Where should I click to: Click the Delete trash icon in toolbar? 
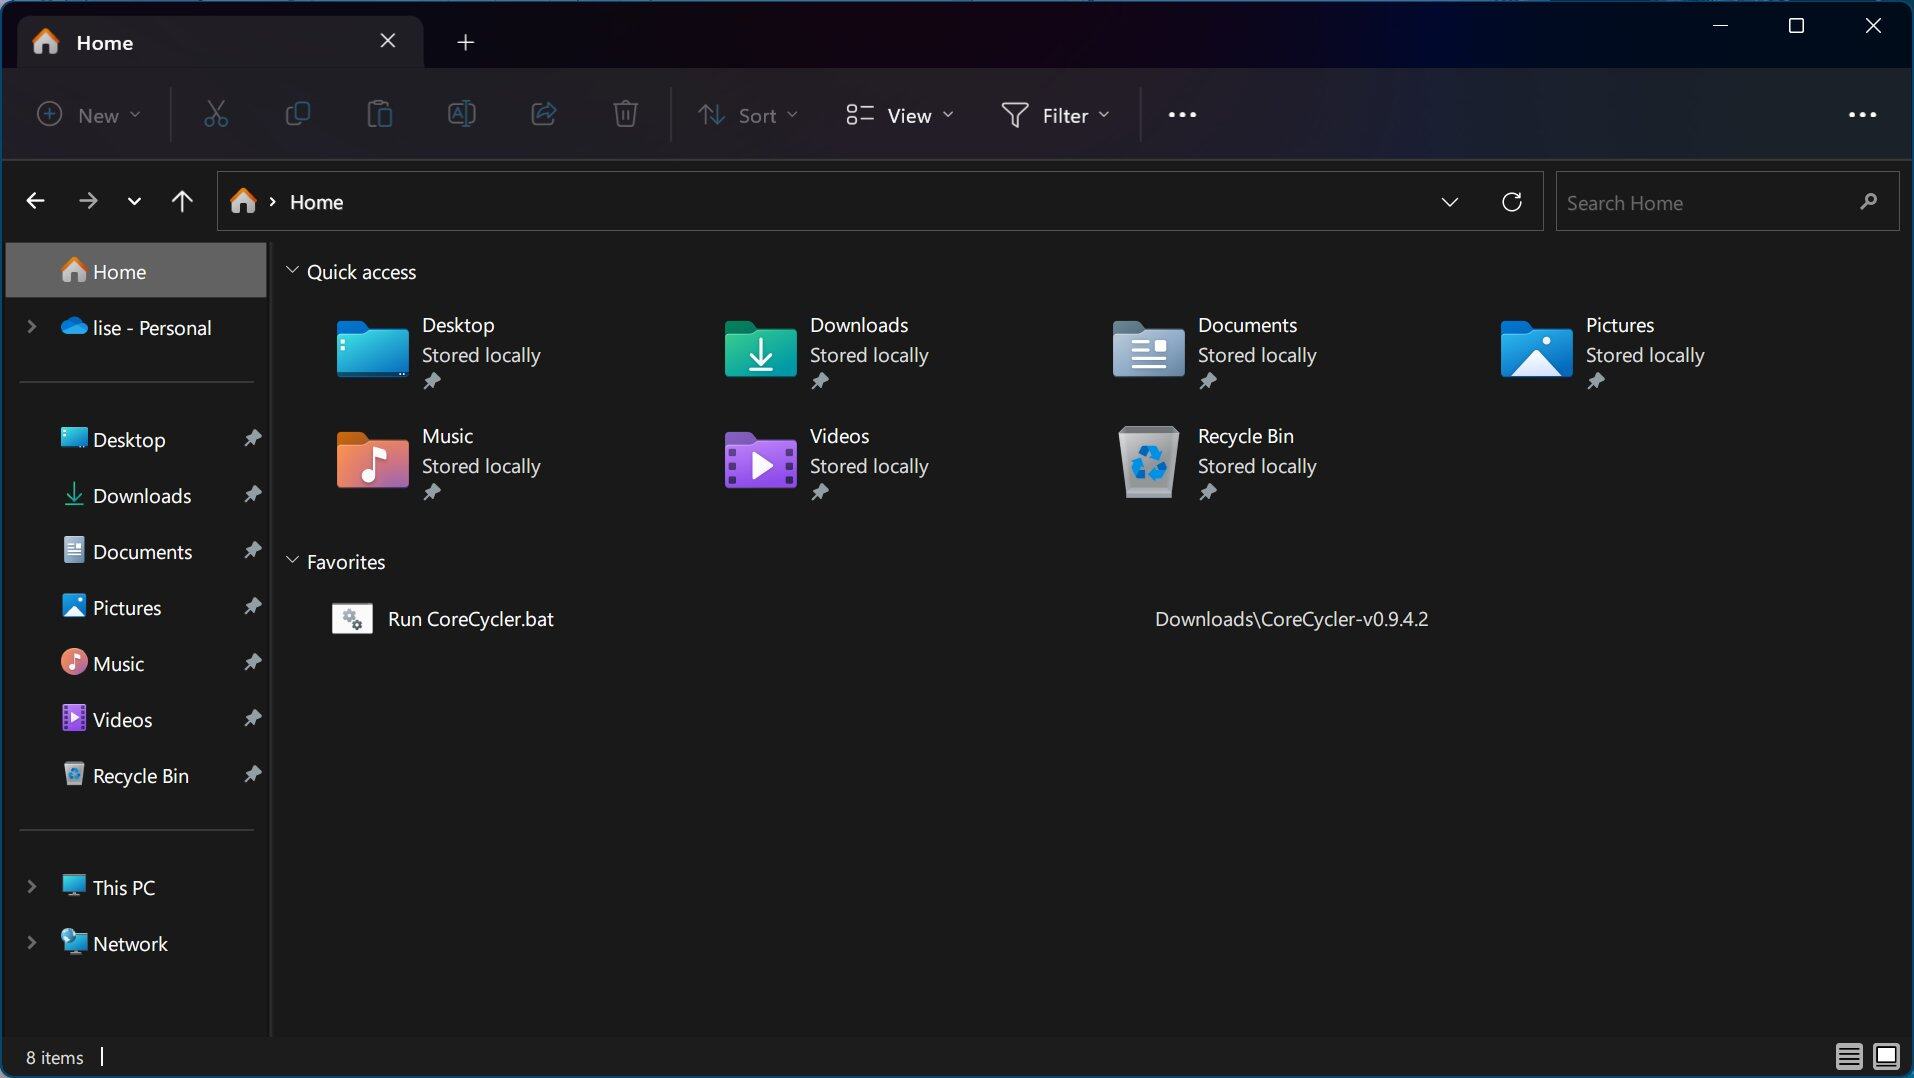(x=626, y=115)
